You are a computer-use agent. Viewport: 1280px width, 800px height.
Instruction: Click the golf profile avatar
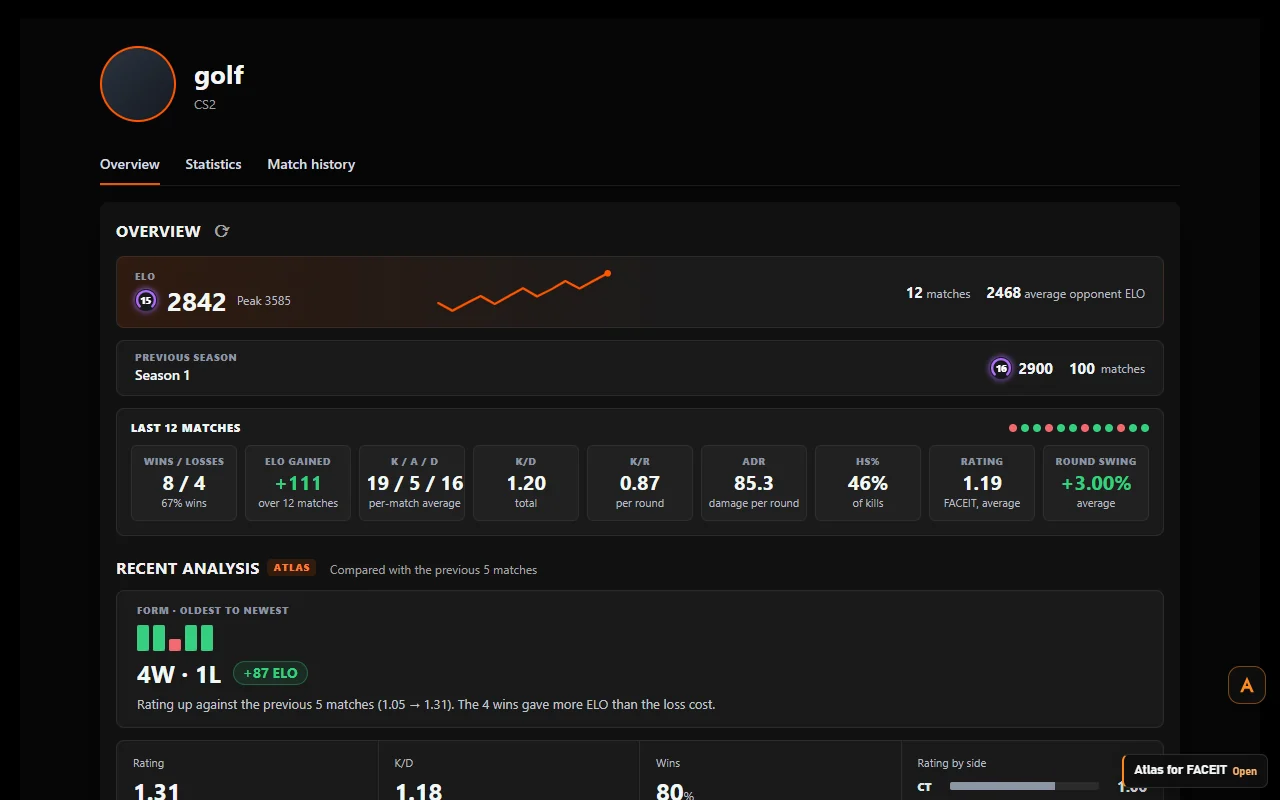[138, 84]
